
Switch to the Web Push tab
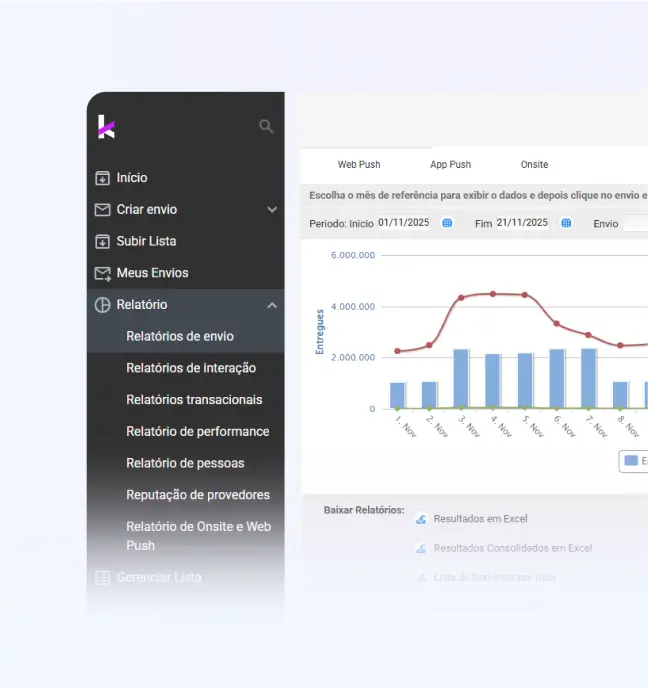click(359, 164)
